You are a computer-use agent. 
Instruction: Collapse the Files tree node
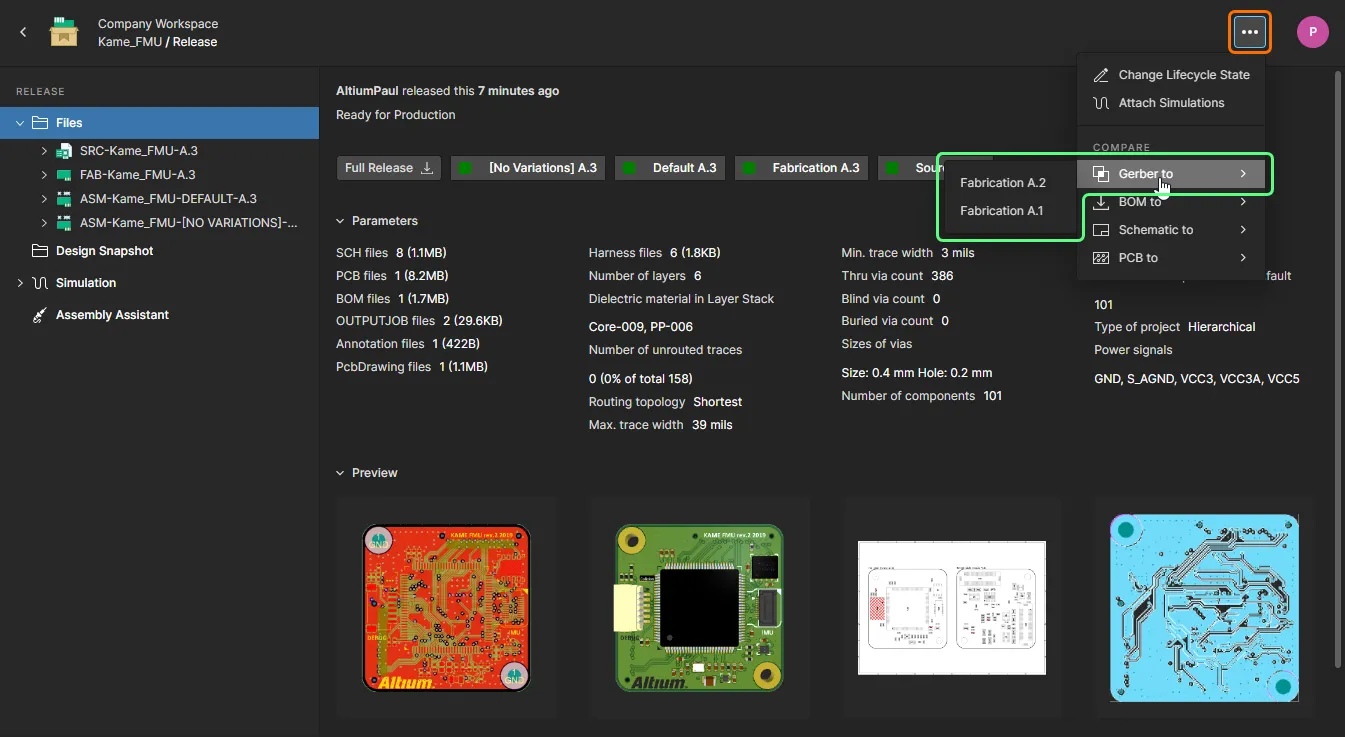[20, 123]
